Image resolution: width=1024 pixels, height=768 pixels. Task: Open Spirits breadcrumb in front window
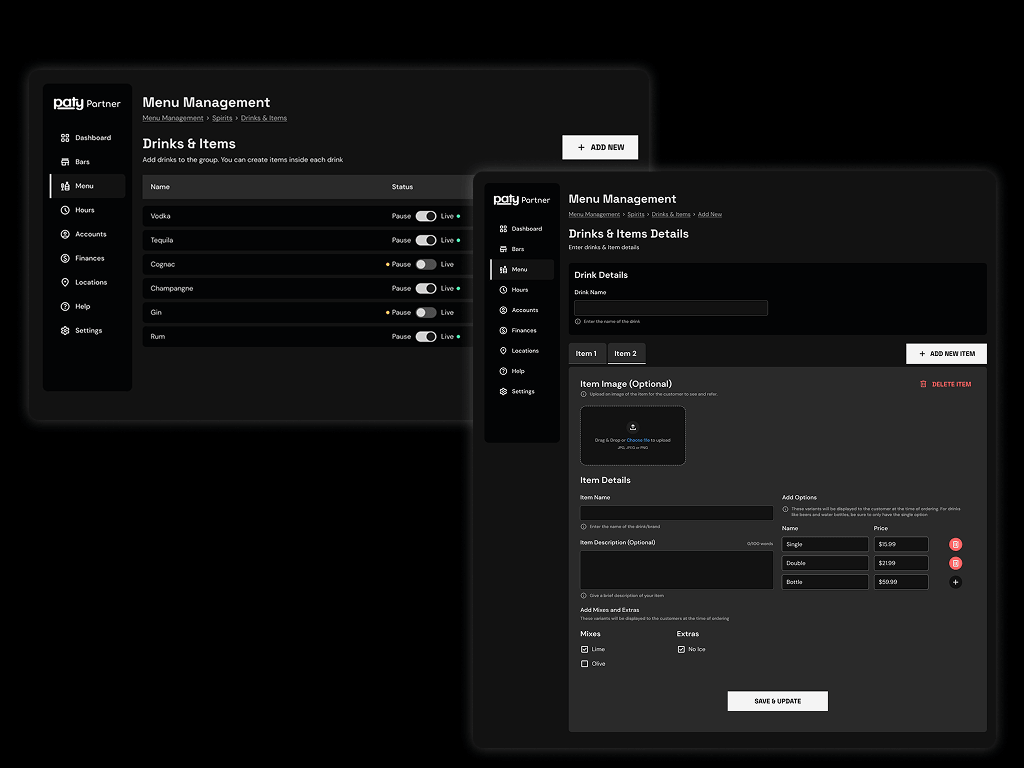(636, 214)
